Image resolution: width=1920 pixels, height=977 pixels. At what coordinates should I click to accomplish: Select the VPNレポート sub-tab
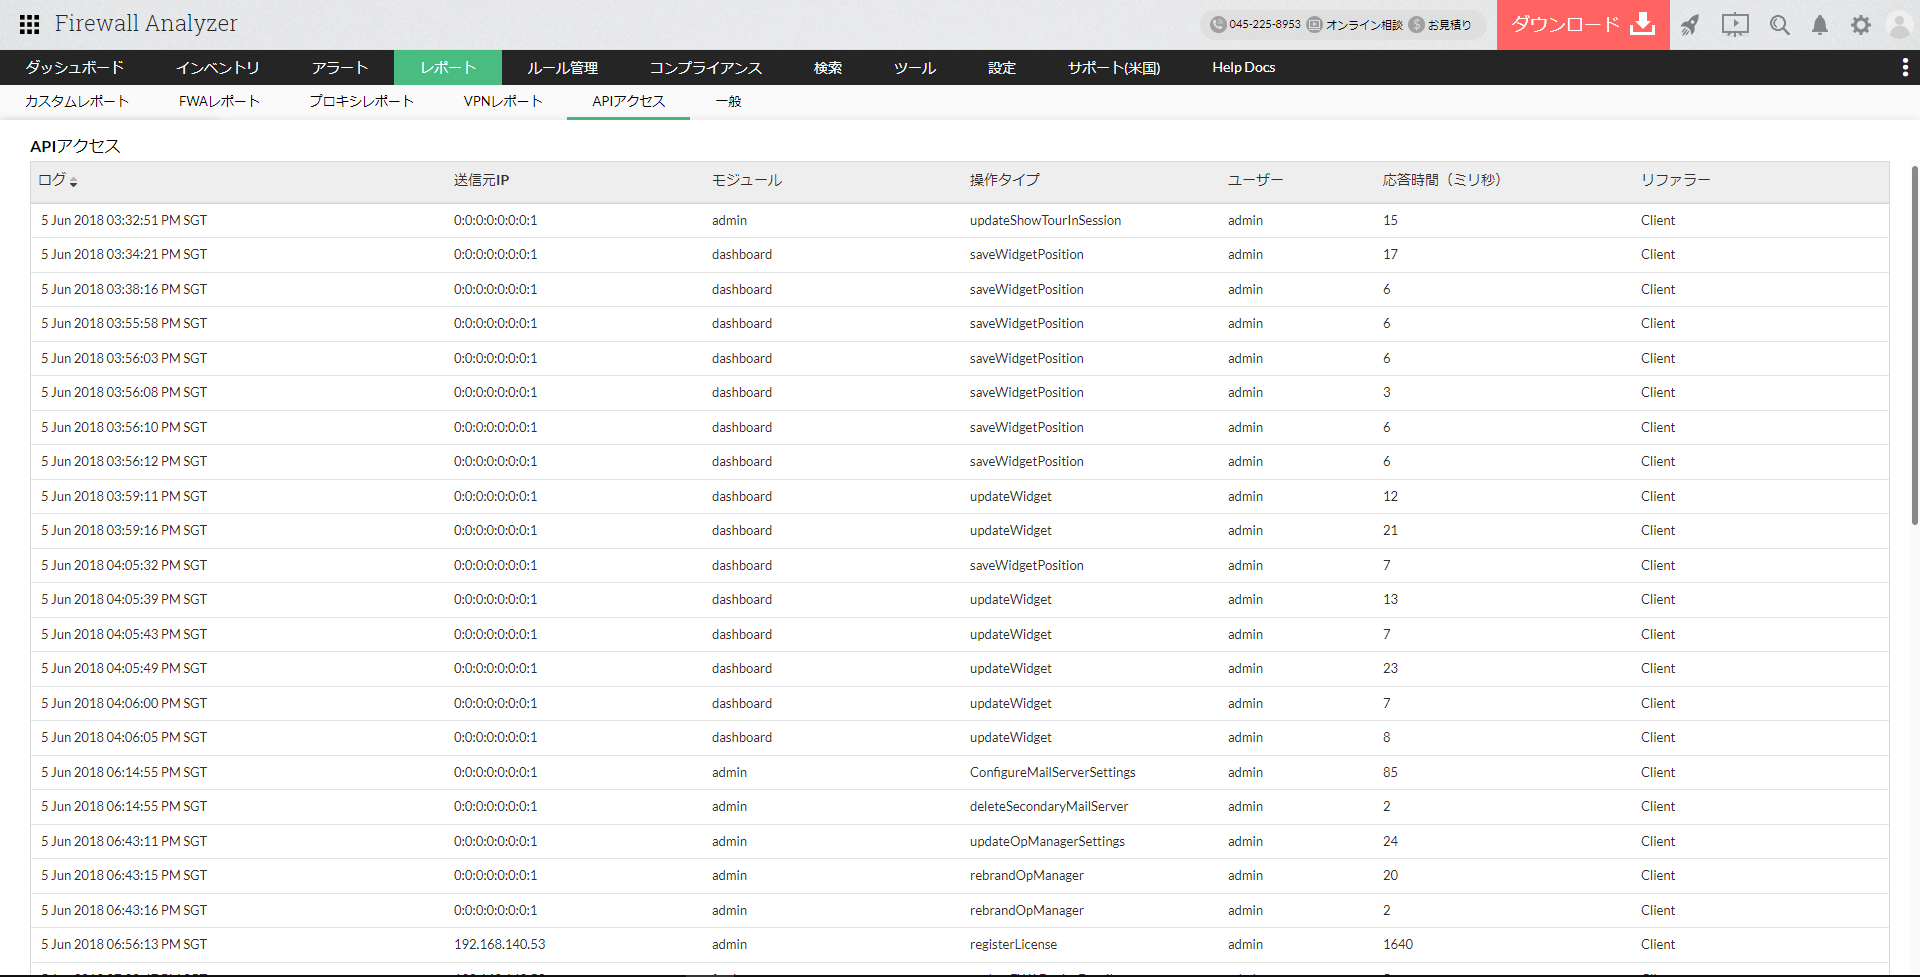[x=502, y=101]
